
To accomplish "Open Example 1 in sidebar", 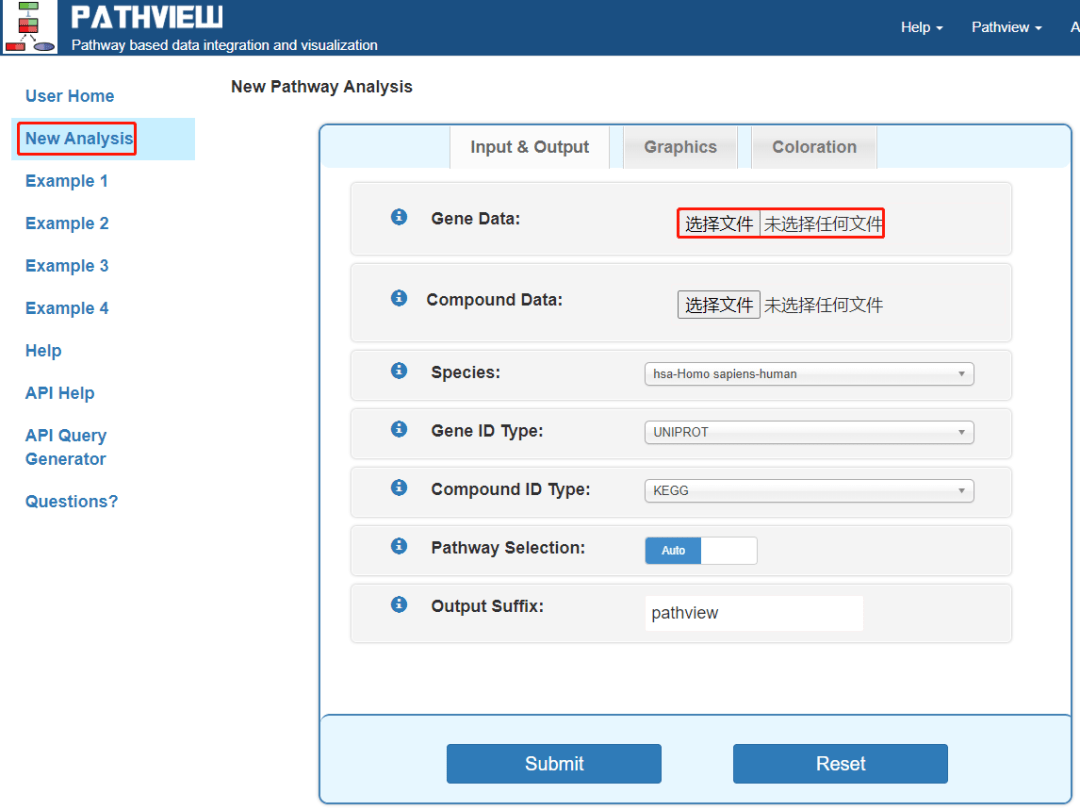I will pyautogui.click(x=67, y=181).
